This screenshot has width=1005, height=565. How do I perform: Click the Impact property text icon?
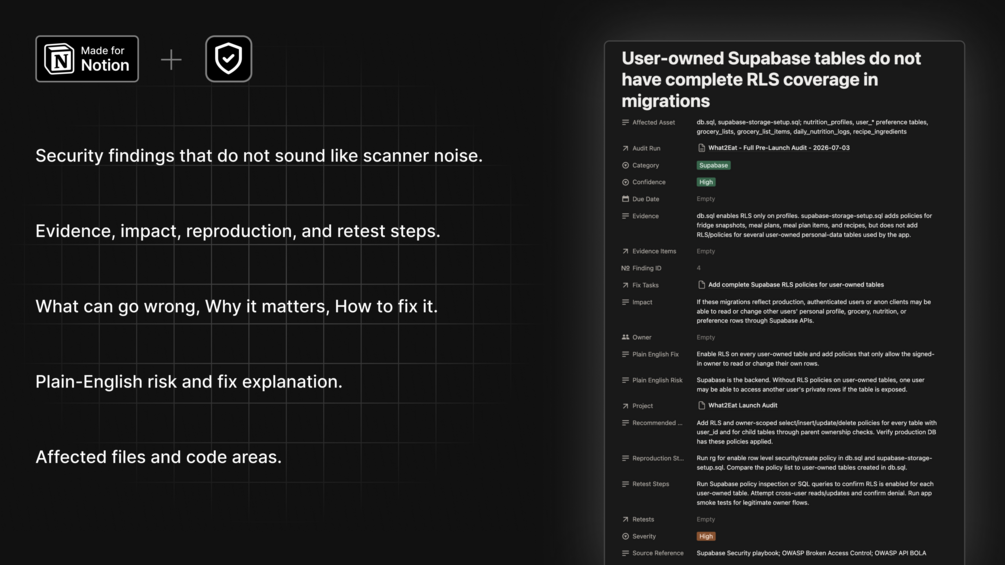(x=625, y=302)
